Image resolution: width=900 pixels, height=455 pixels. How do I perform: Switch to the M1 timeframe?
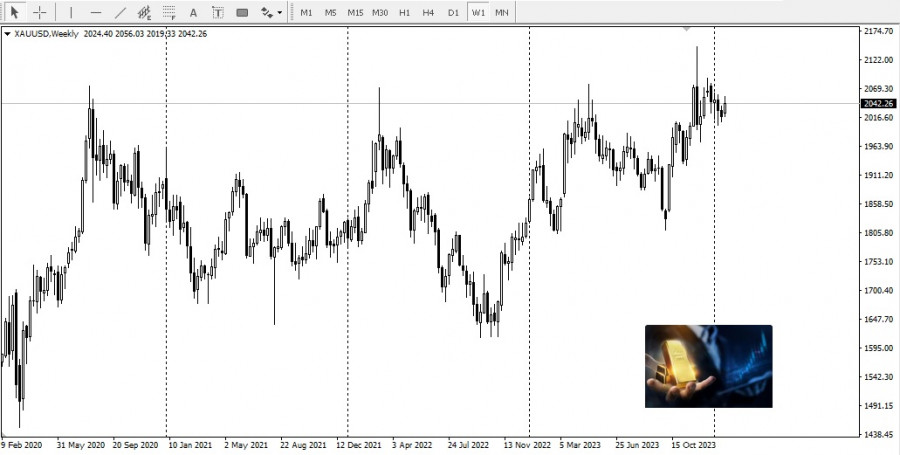307,12
